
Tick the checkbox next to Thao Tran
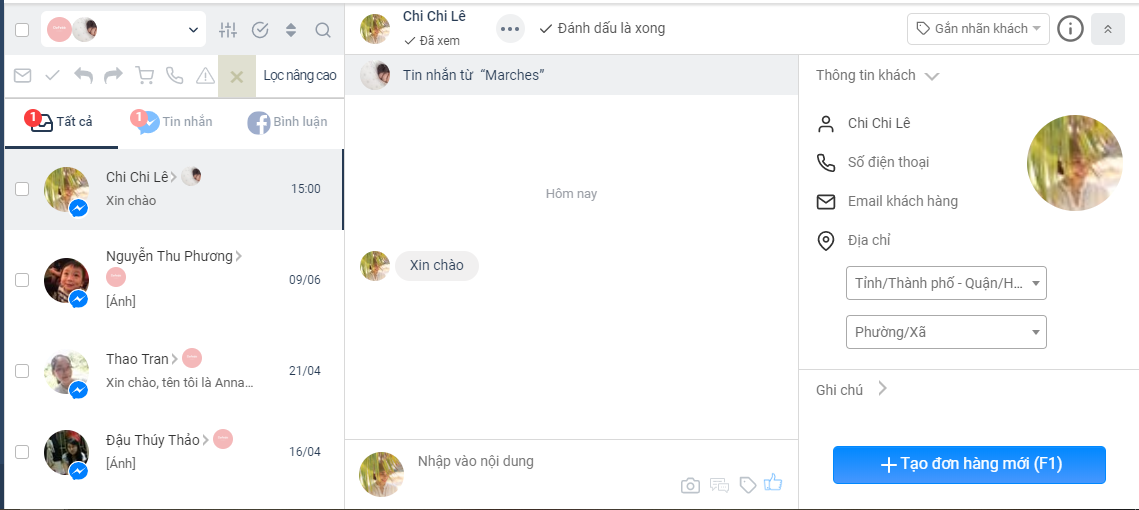(23, 371)
